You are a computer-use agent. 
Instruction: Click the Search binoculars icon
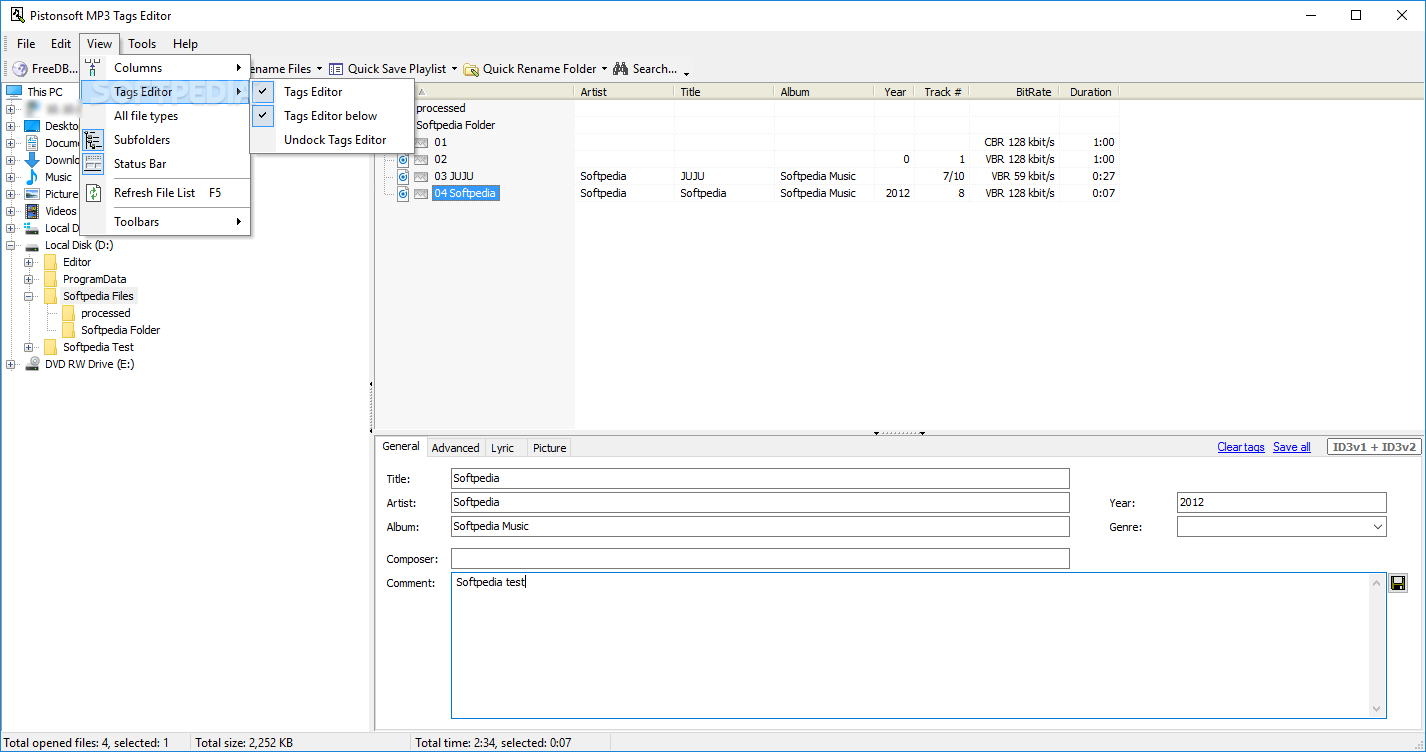620,69
